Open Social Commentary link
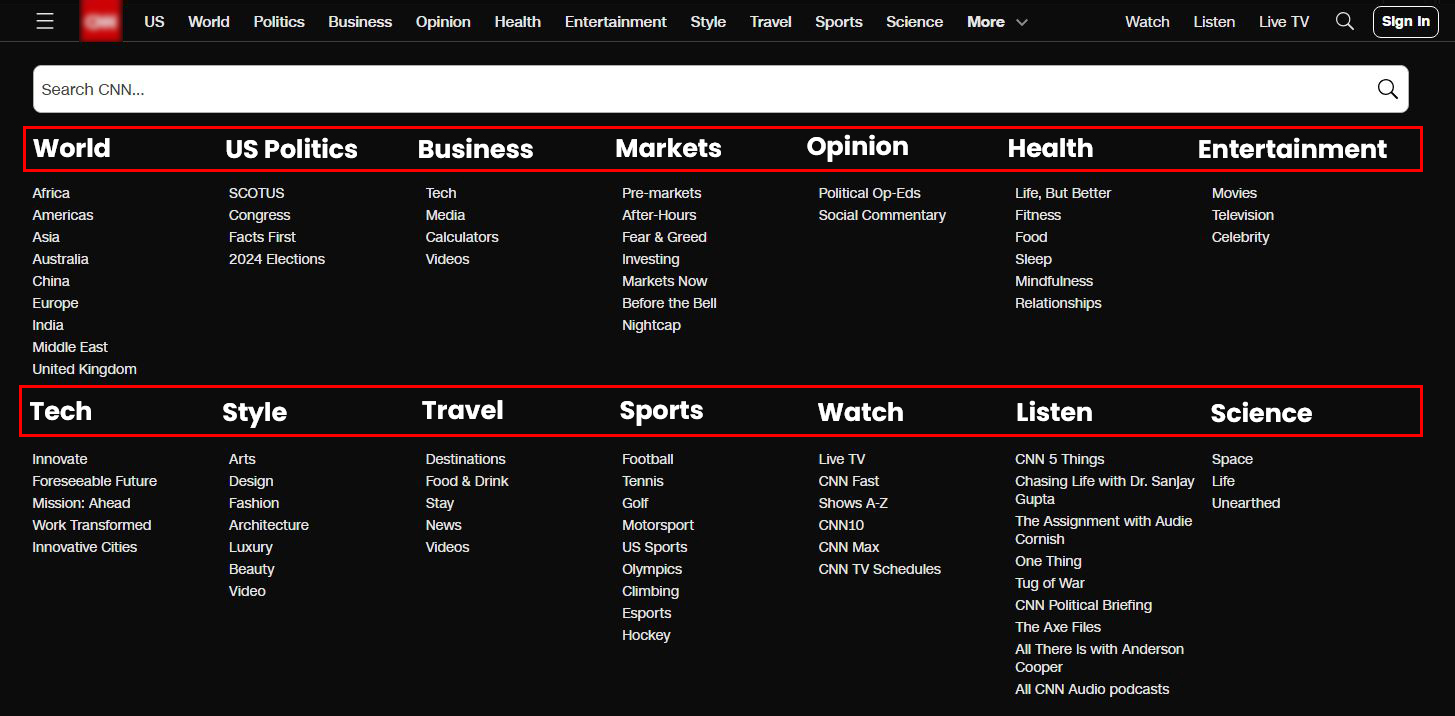Viewport: 1455px width, 716px height. click(882, 215)
